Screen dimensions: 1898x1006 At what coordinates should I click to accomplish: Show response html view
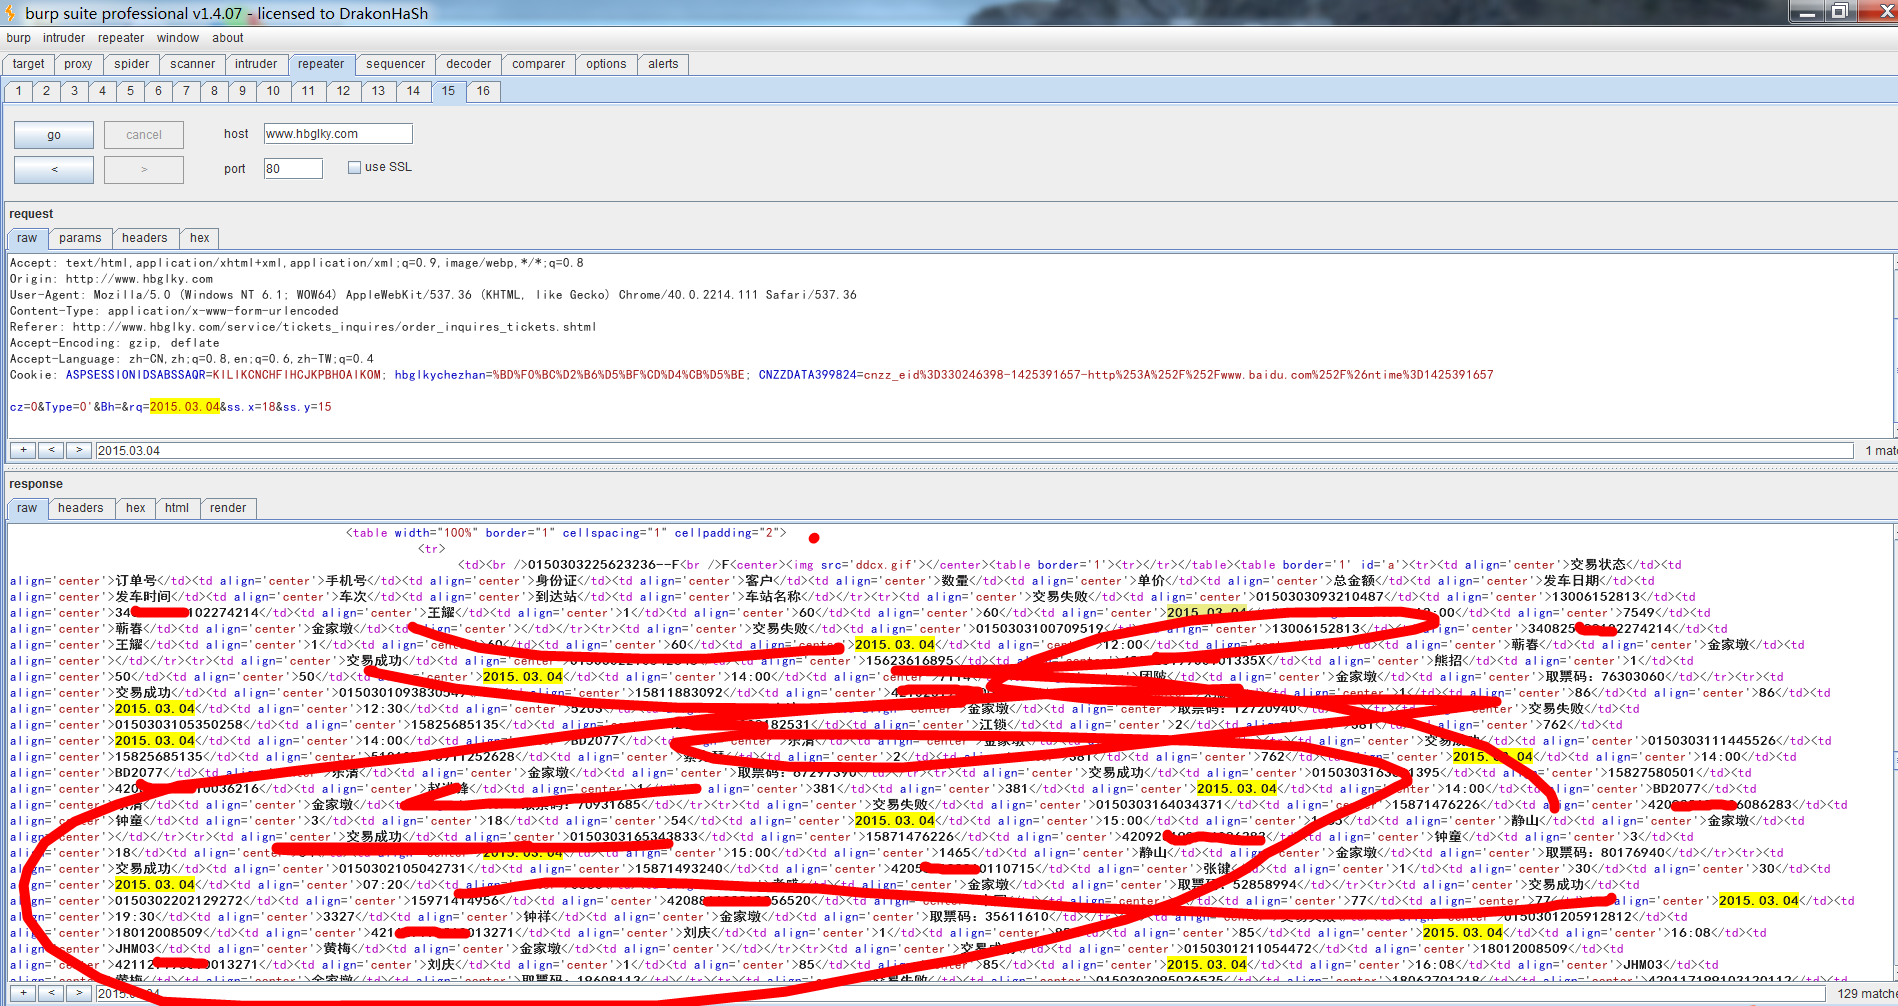(x=177, y=508)
